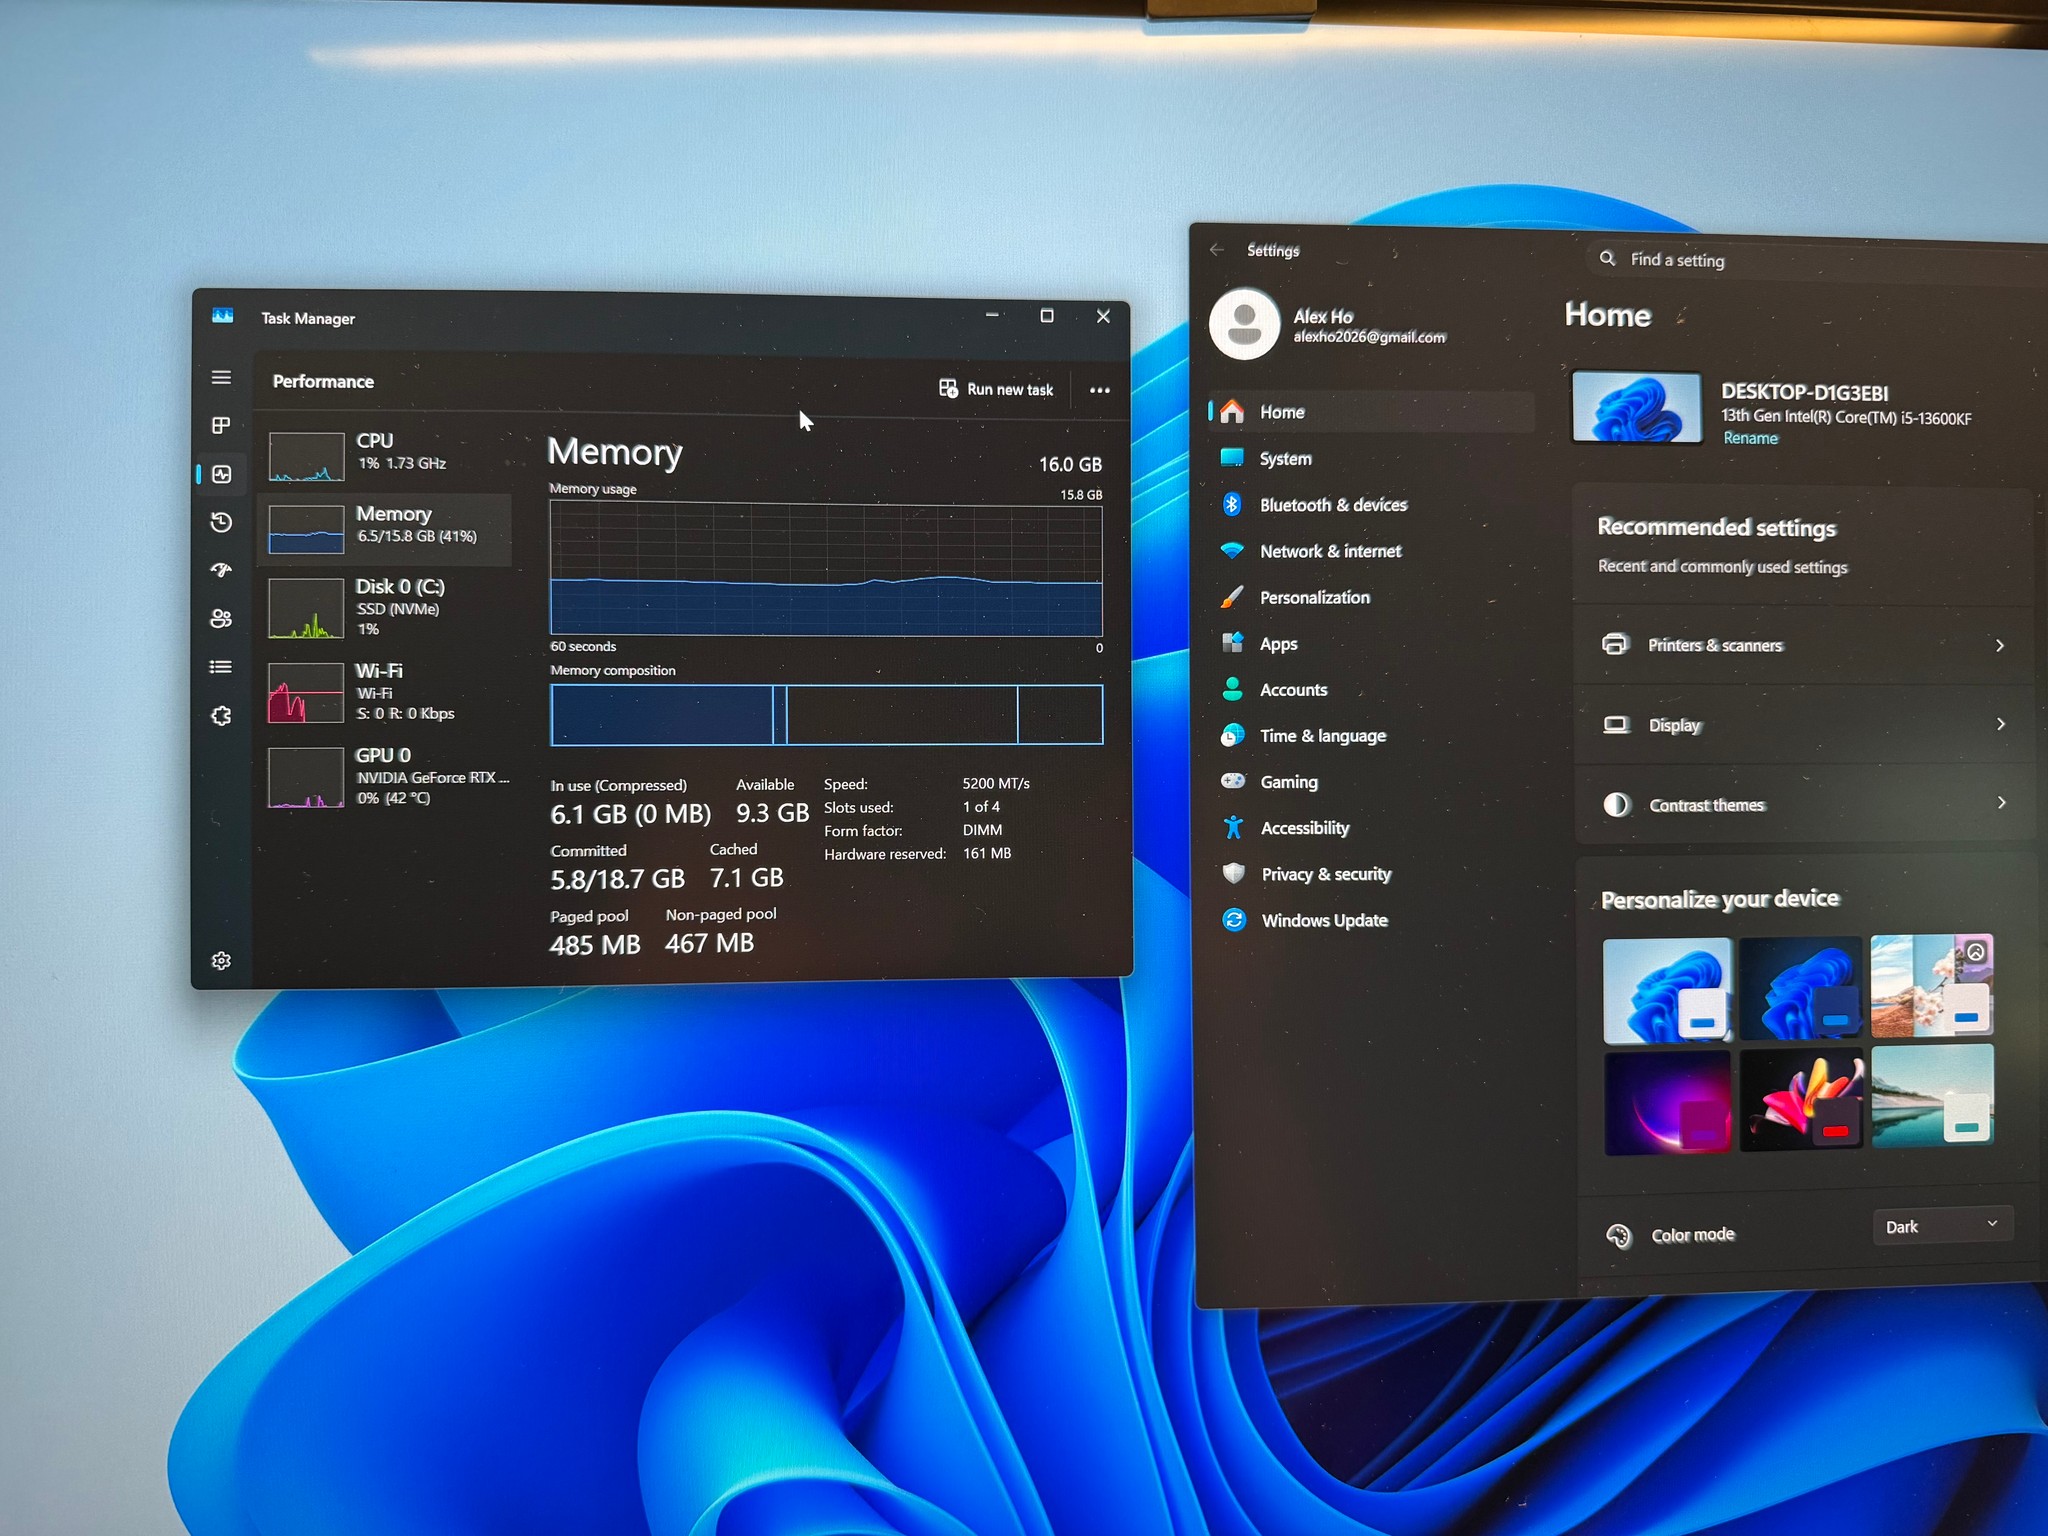Click the search magnifier icon in Settings

click(1607, 258)
